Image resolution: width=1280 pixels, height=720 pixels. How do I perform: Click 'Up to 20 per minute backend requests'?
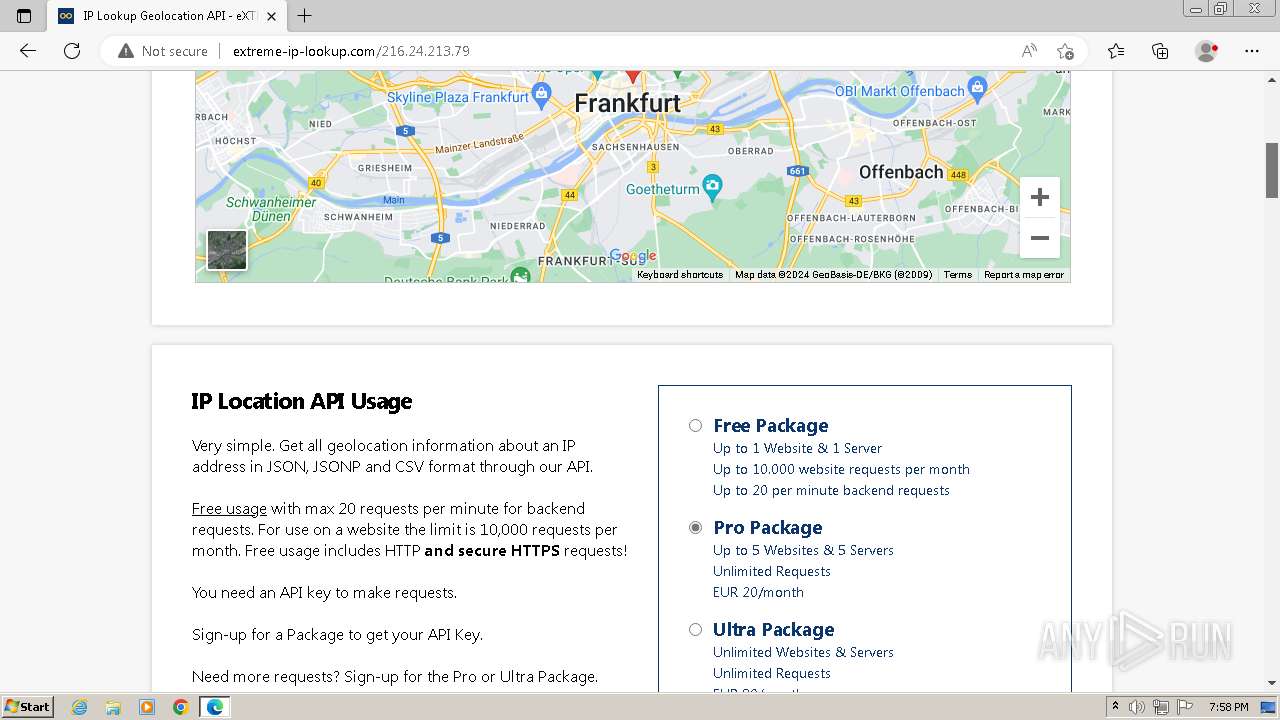831,490
